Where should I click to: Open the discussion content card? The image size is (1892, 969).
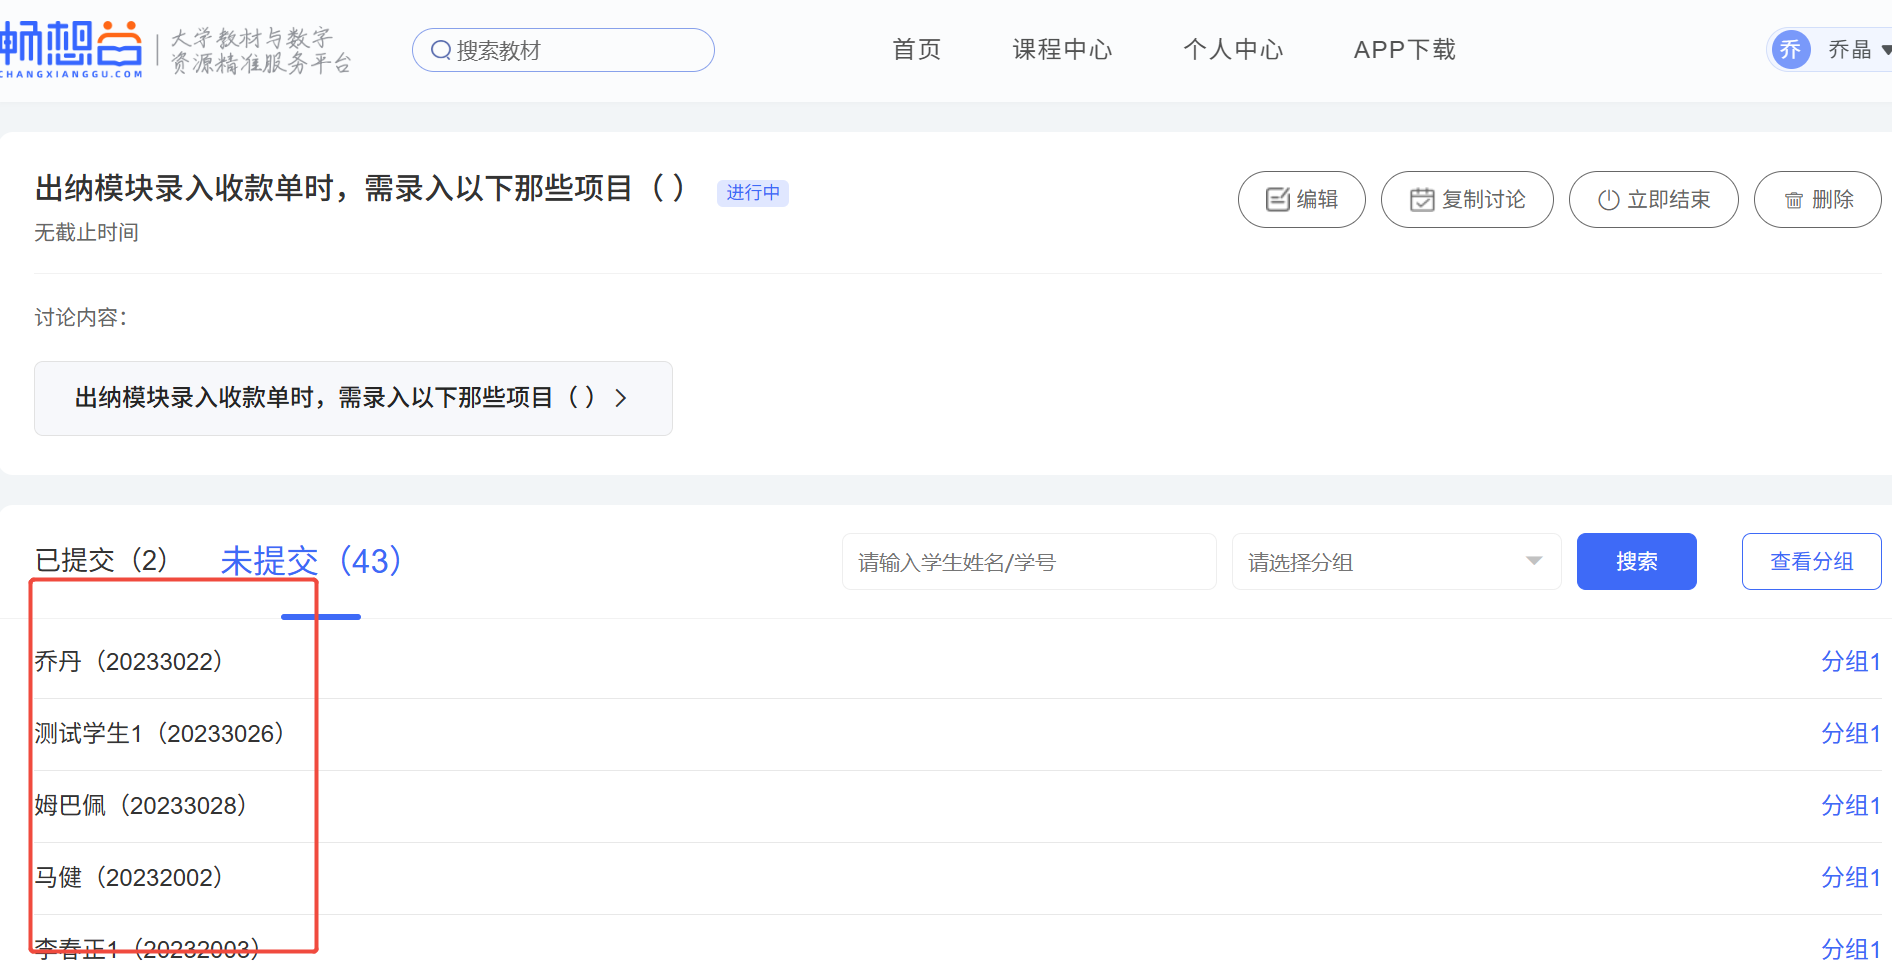353,398
